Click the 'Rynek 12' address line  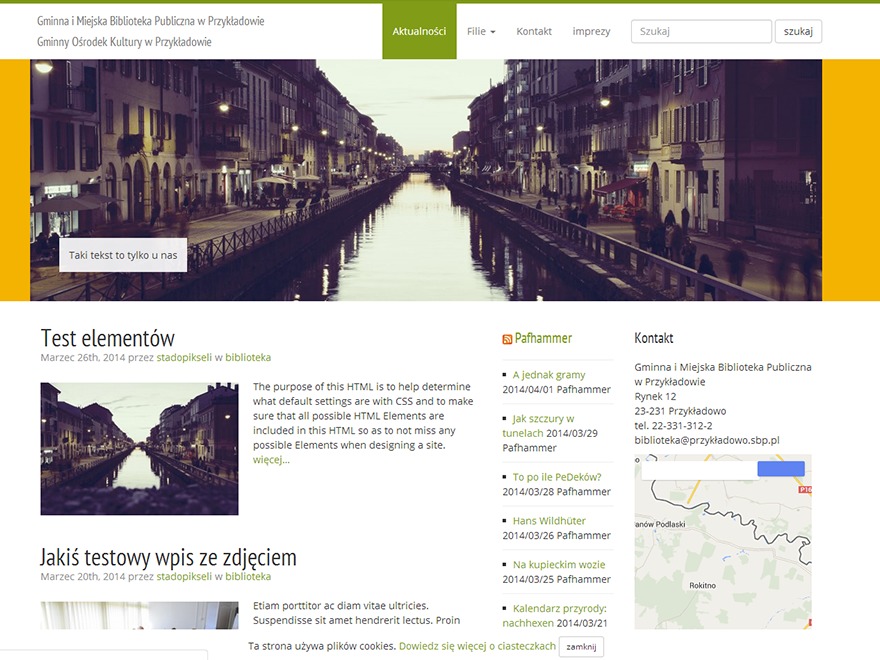(655, 397)
